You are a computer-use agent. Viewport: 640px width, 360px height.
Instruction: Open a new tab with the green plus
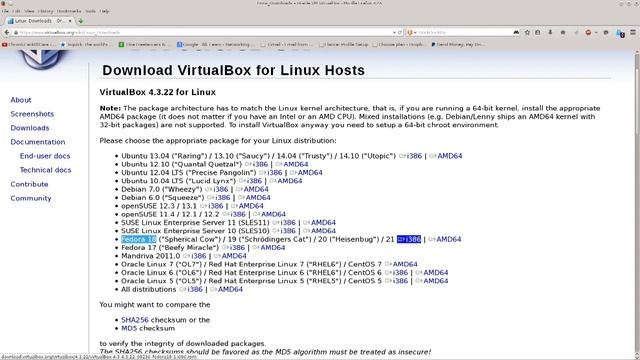point(80,21)
